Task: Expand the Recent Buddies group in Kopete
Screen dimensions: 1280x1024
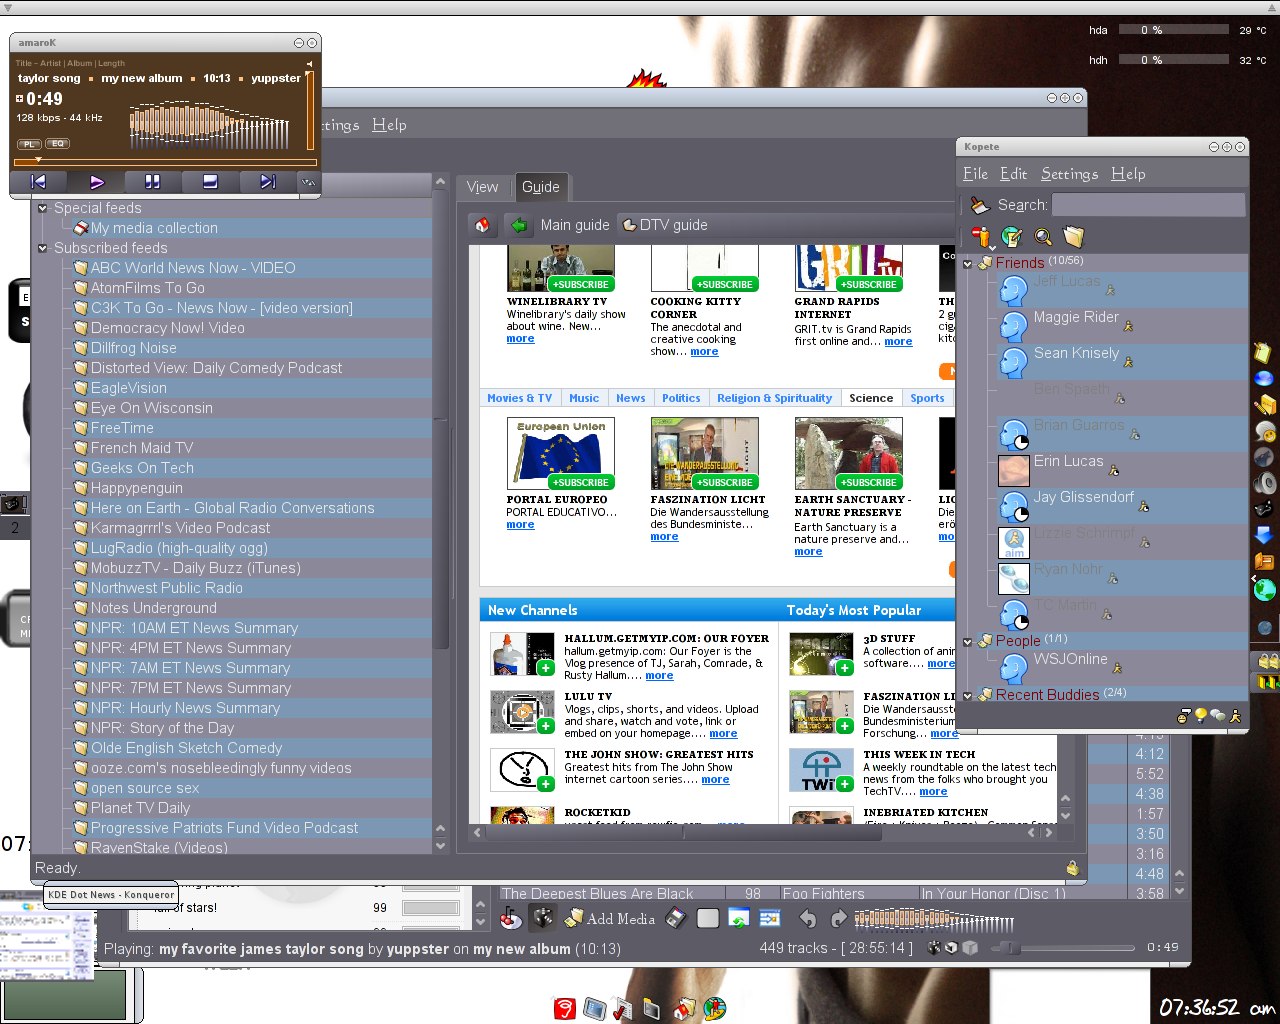Action: (968, 696)
